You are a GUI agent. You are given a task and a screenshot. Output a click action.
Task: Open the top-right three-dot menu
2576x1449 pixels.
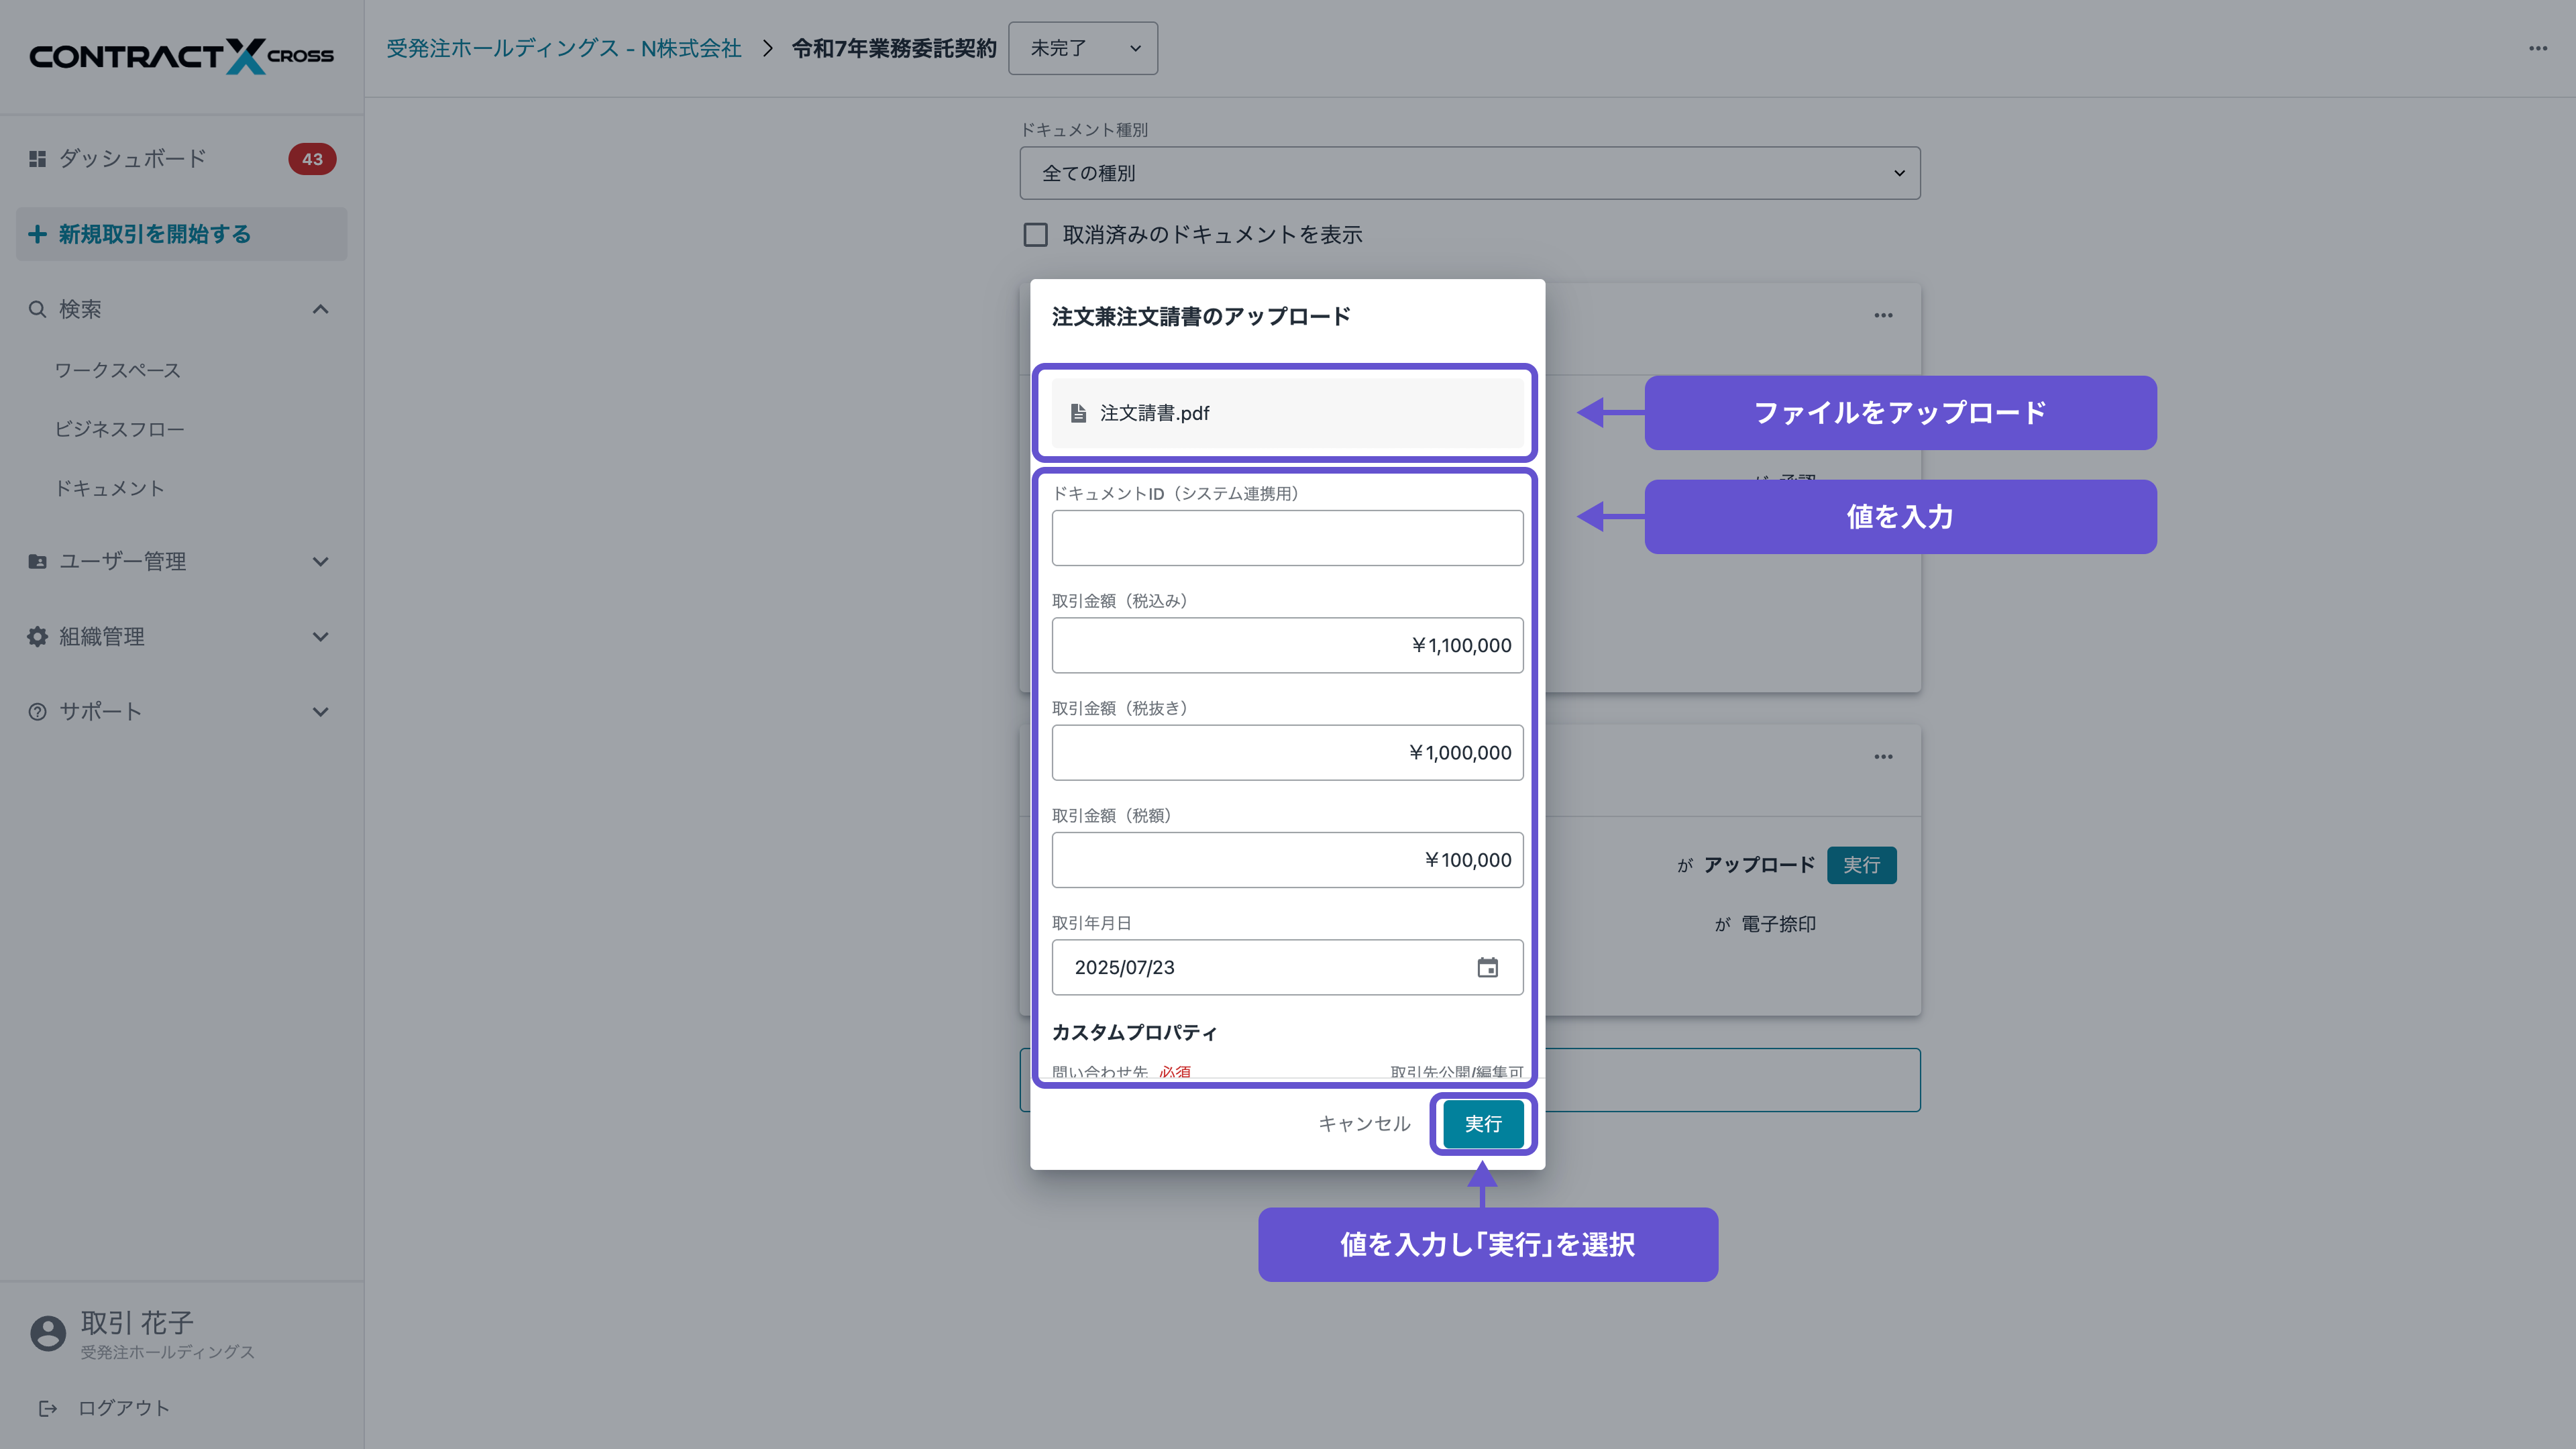[2537, 48]
